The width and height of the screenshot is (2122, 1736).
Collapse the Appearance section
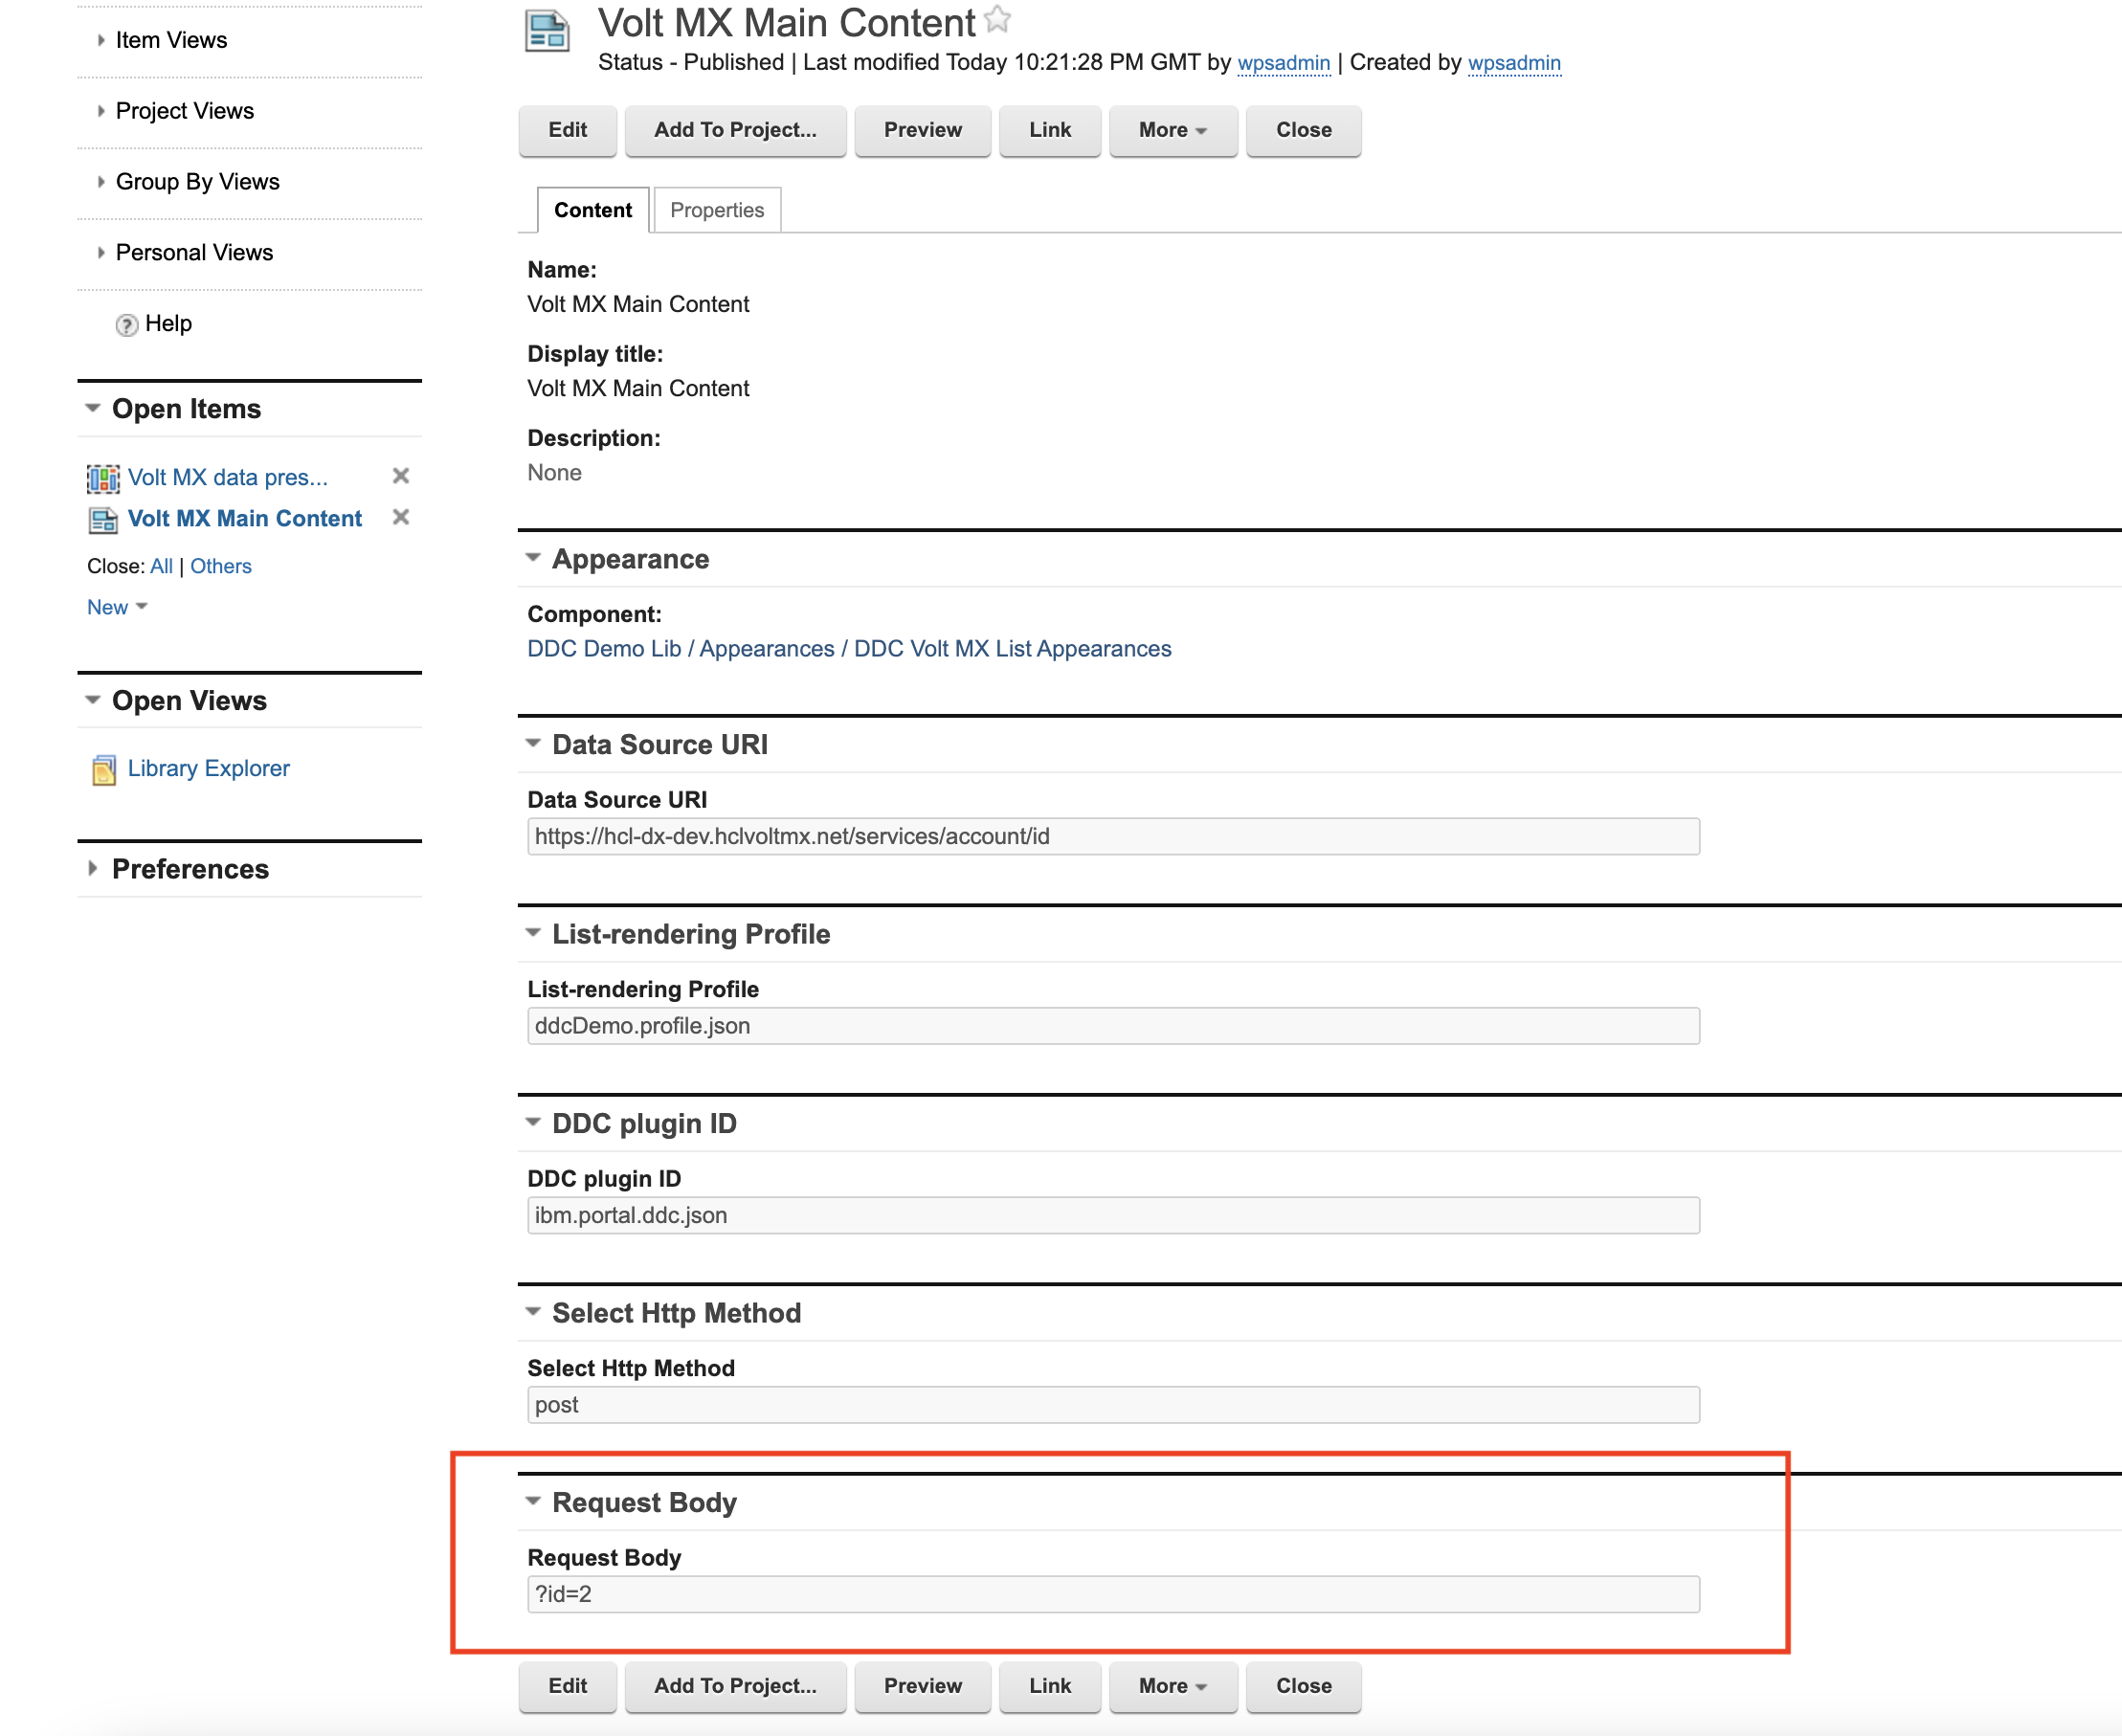click(x=533, y=558)
